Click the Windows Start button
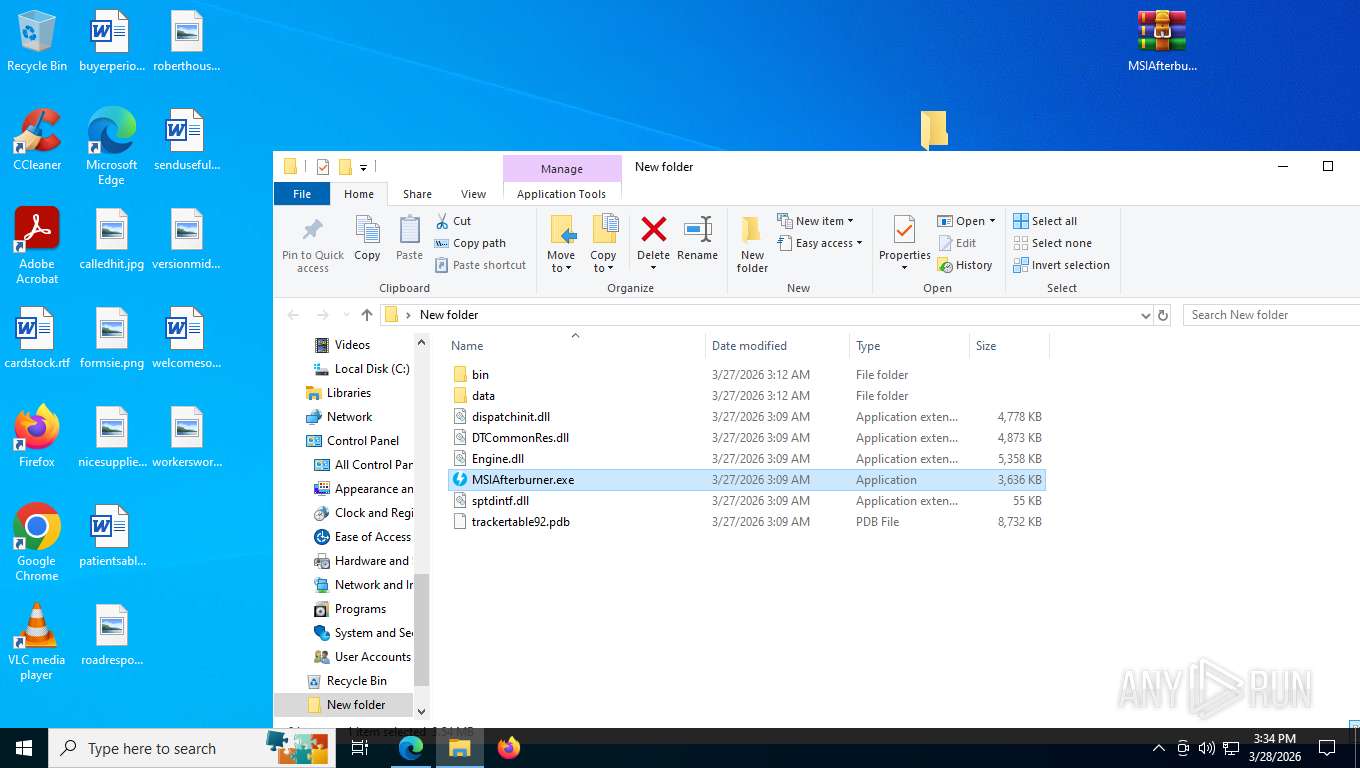This screenshot has width=1360, height=768. [x=24, y=748]
